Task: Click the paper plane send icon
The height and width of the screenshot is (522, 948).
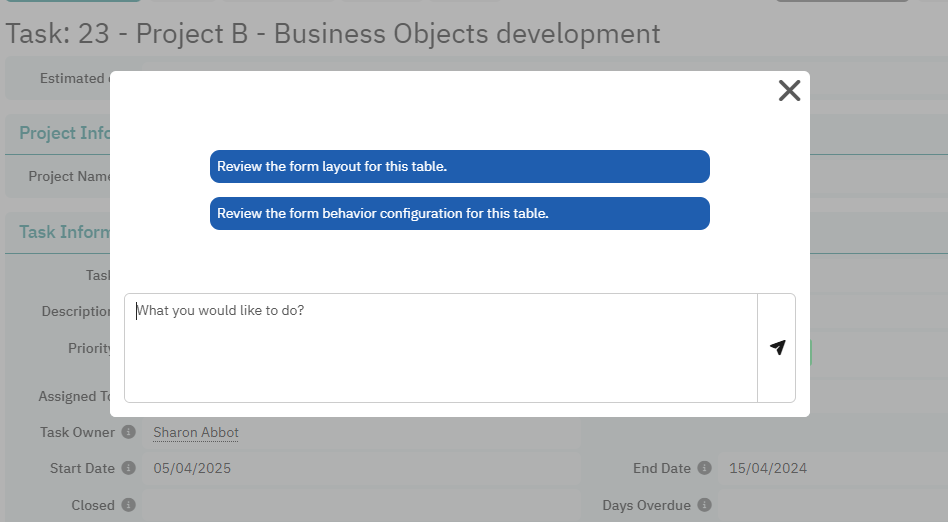Action: pos(777,347)
